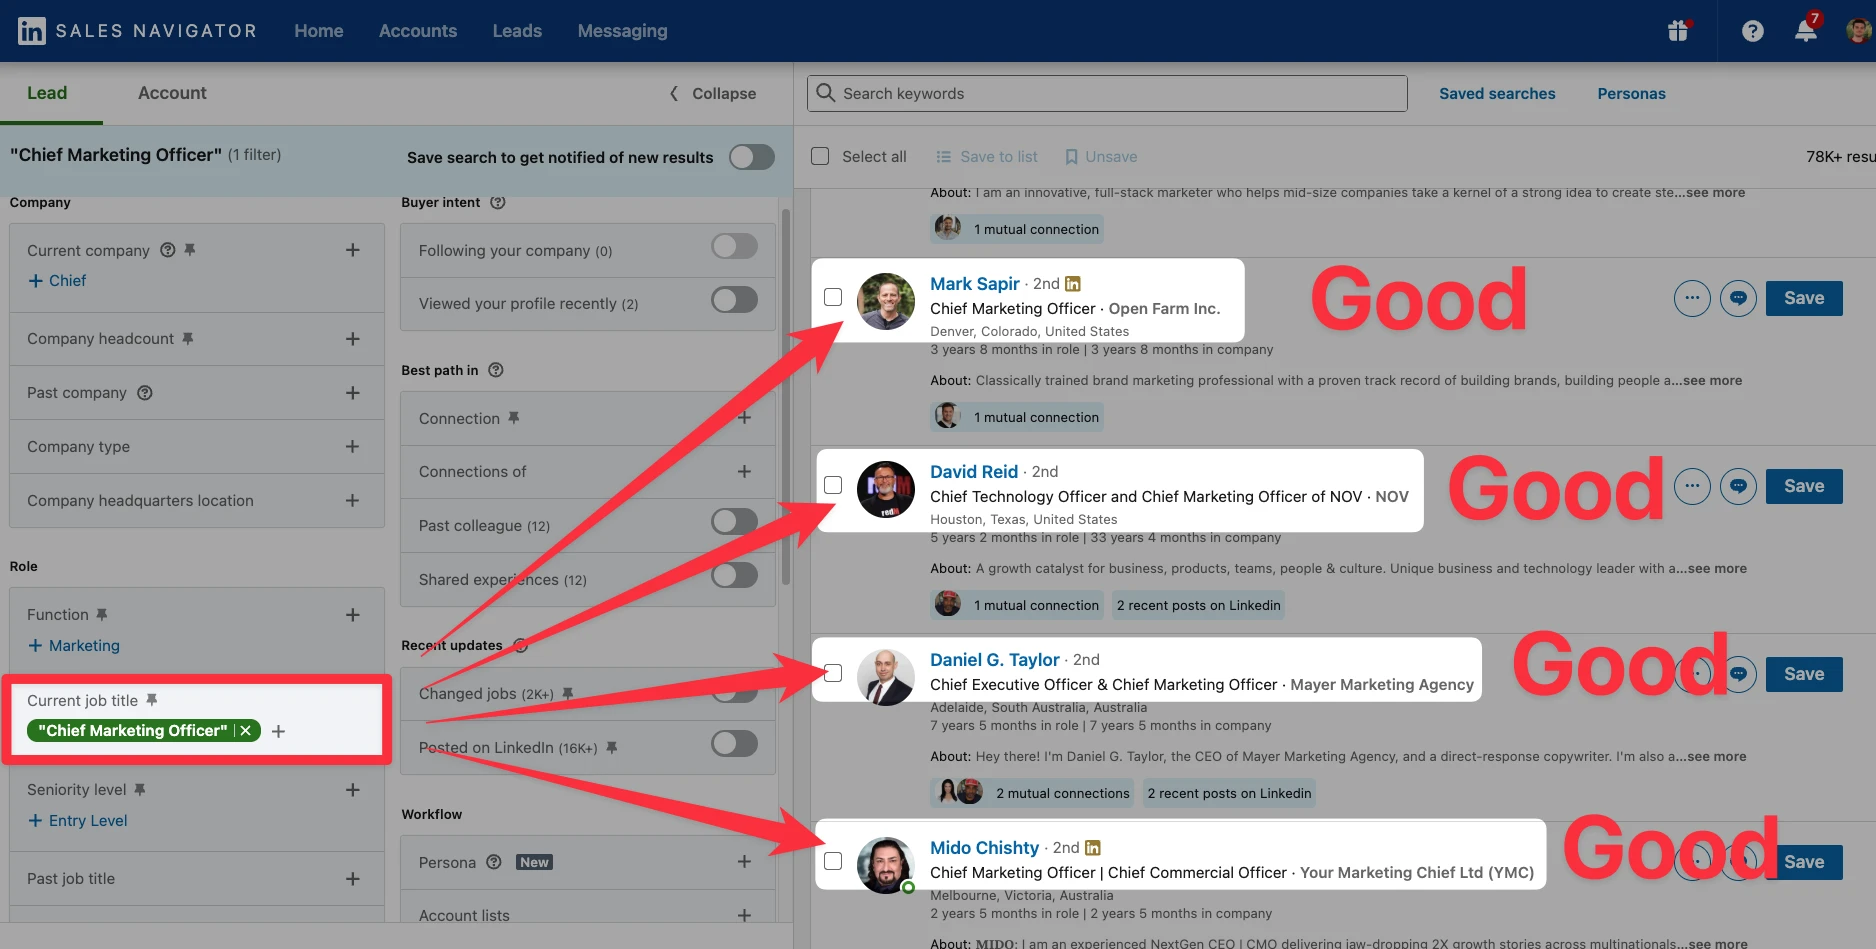This screenshot has width=1876, height=949.
Task: Add suggested Chief company filter
Action: tap(57, 281)
